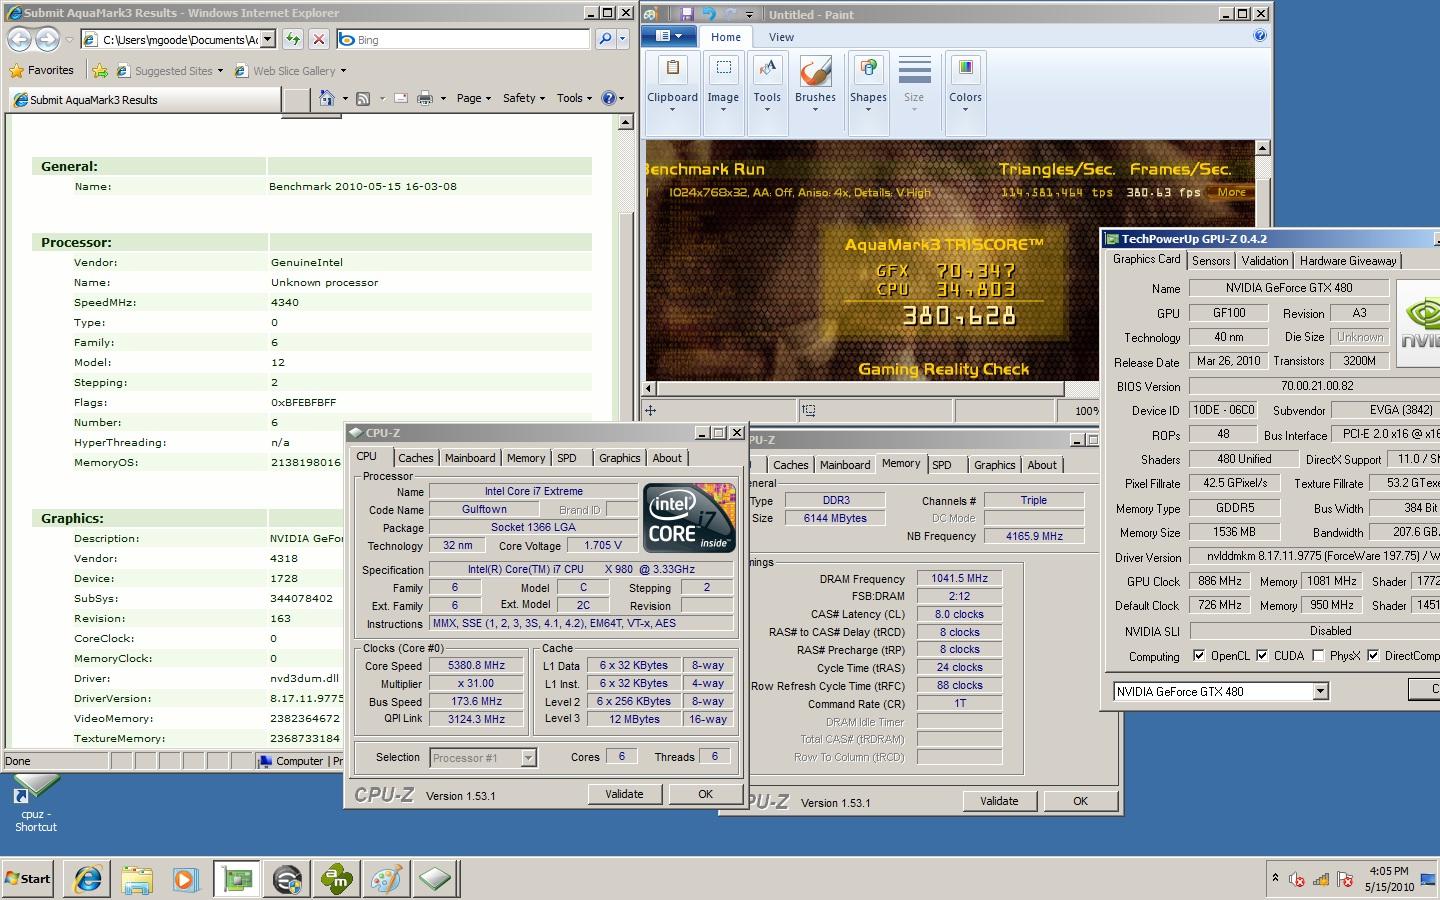
Task: Toggle the DirectCompute checkbox in GPU-Z
Action: coord(1373,656)
